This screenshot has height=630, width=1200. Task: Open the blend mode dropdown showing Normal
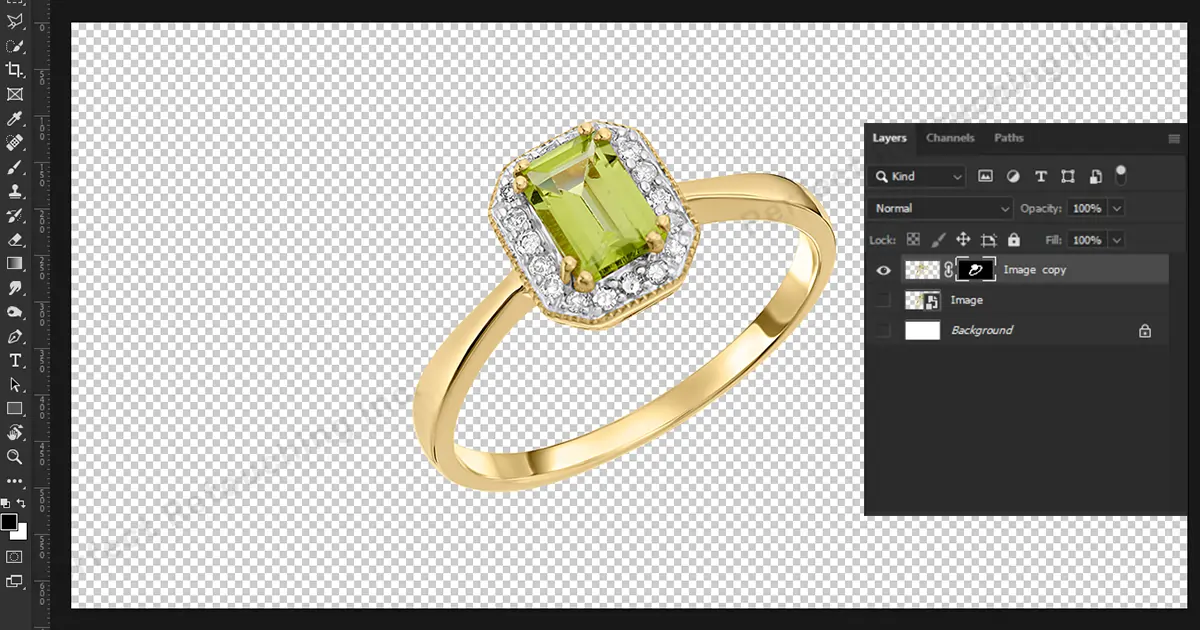pyautogui.click(x=940, y=208)
